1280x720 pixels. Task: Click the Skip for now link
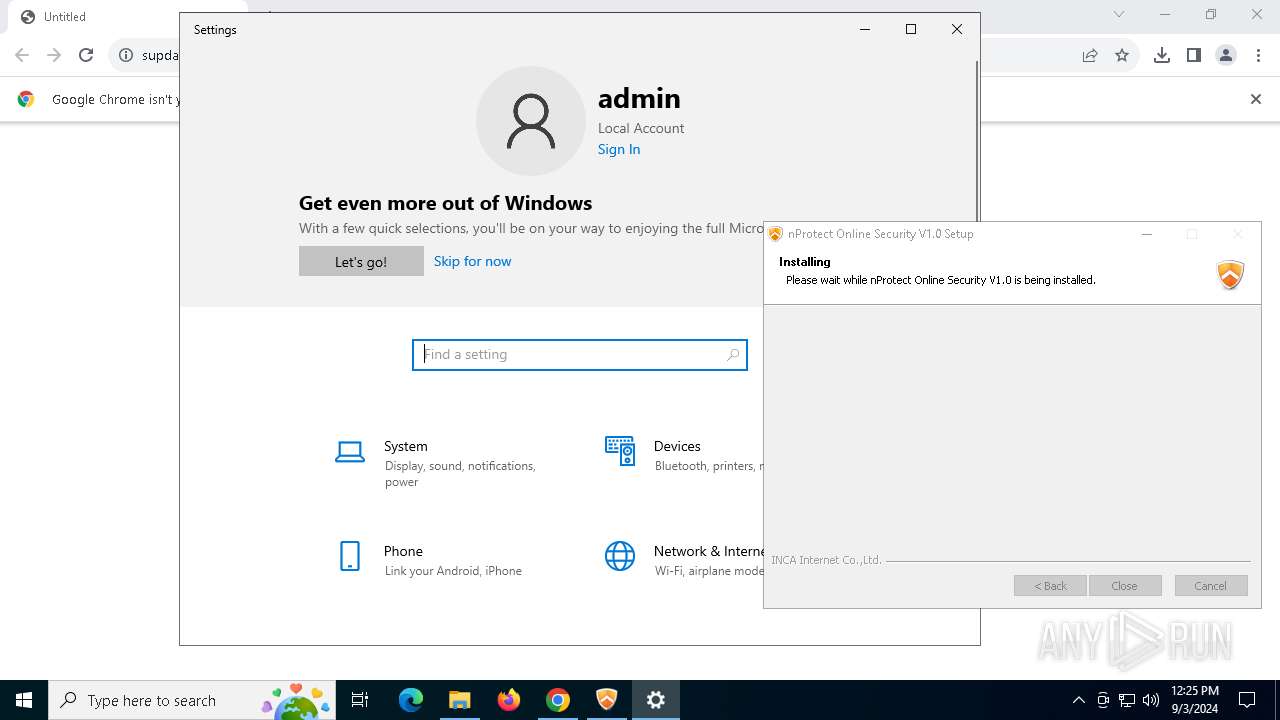[x=472, y=261]
